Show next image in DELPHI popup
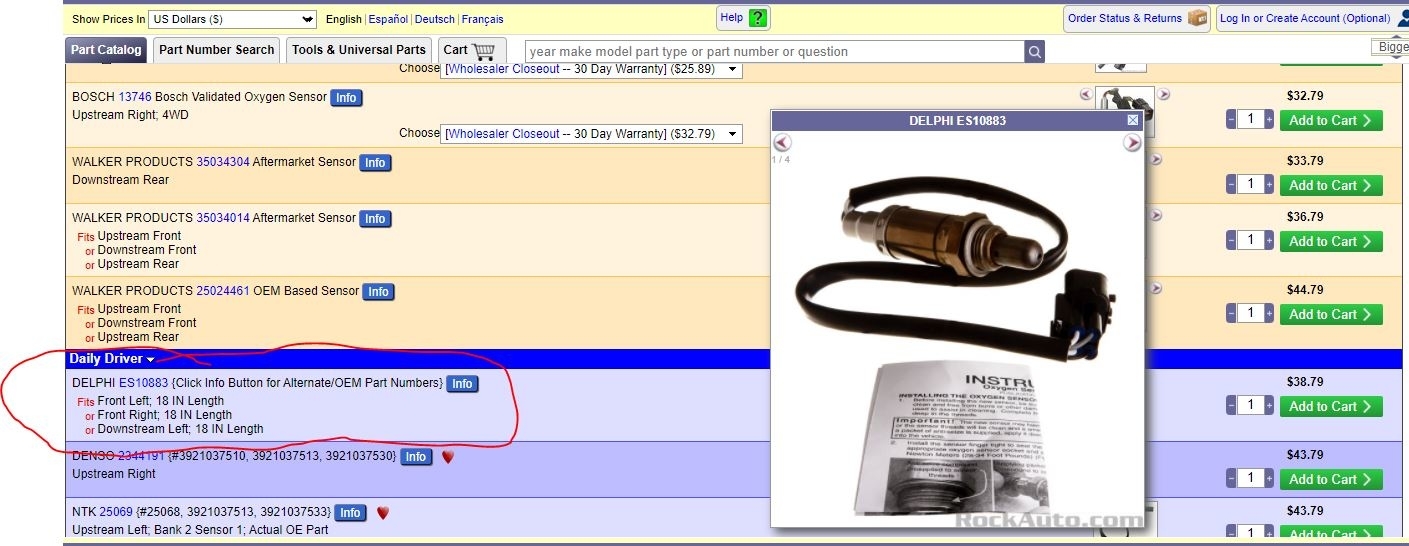Screen dimensions: 1409x546 click(1132, 142)
